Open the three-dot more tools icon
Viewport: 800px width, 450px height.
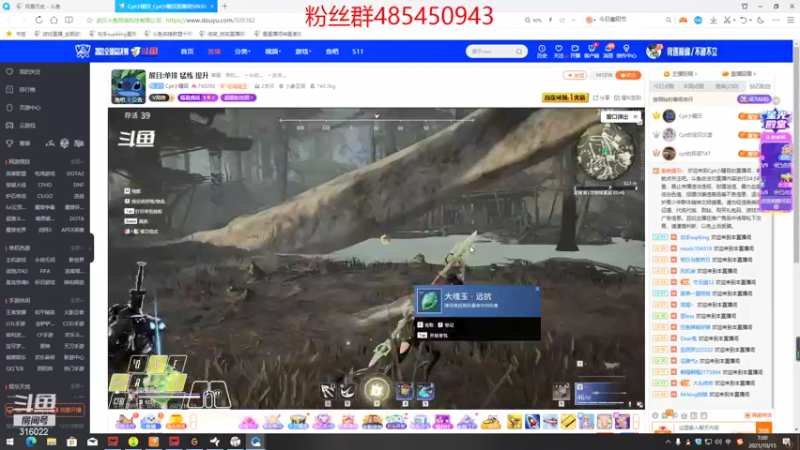[776, 20]
